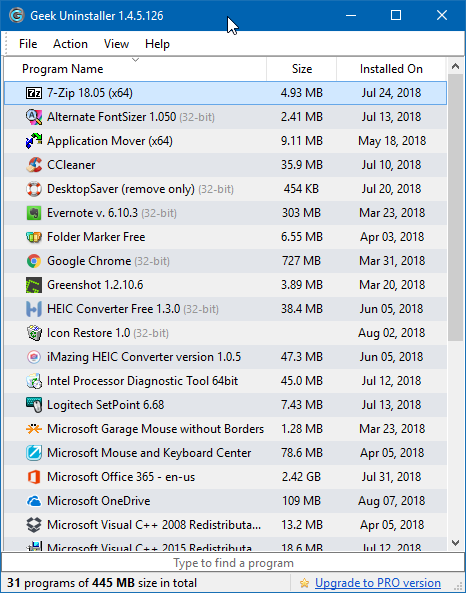Click the iMazing HEIC Converter icon
Viewport: 466px width, 593px height.
[x=34, y=357]
